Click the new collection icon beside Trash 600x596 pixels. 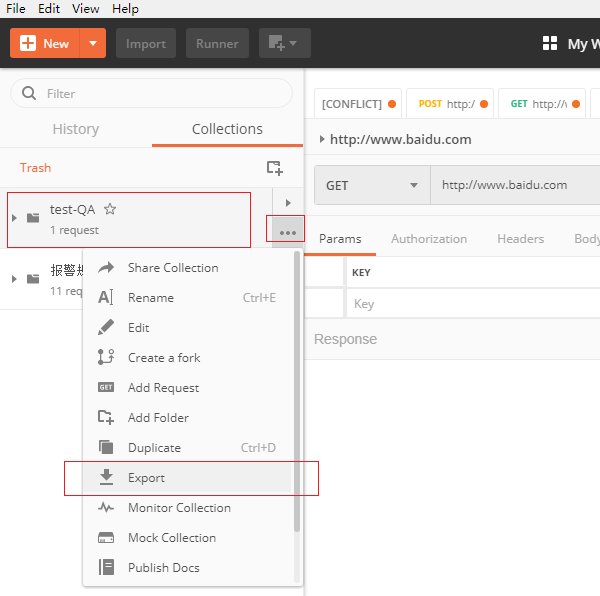coord(274,168)
